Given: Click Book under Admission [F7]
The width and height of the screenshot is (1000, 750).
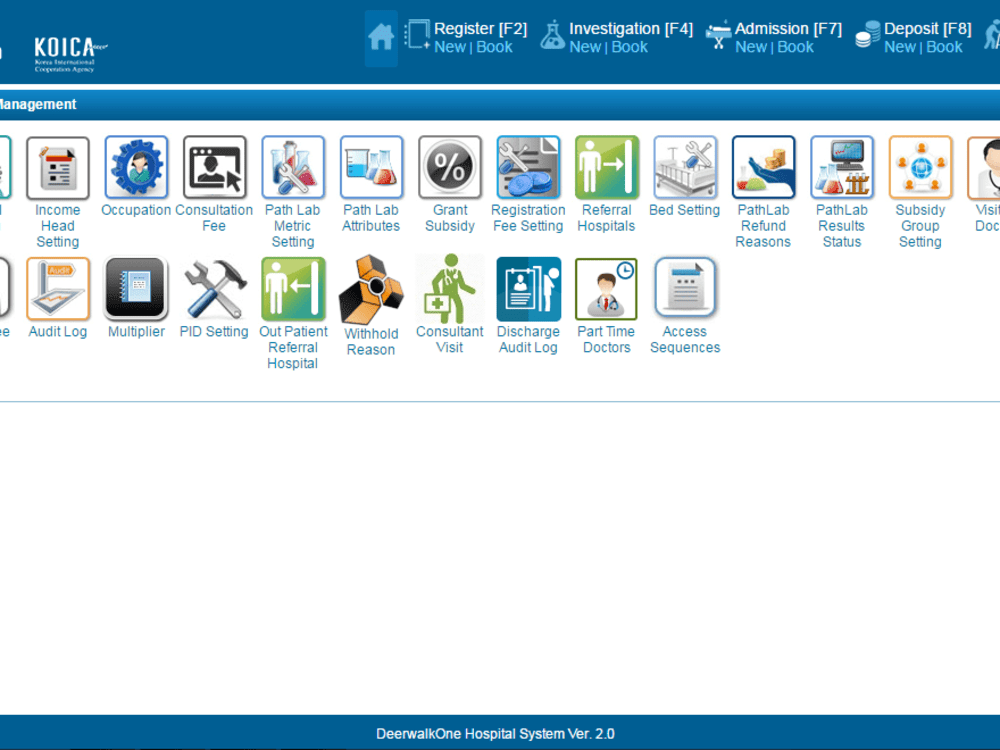Looking at the screenshot, I should [x=795, y=47].
